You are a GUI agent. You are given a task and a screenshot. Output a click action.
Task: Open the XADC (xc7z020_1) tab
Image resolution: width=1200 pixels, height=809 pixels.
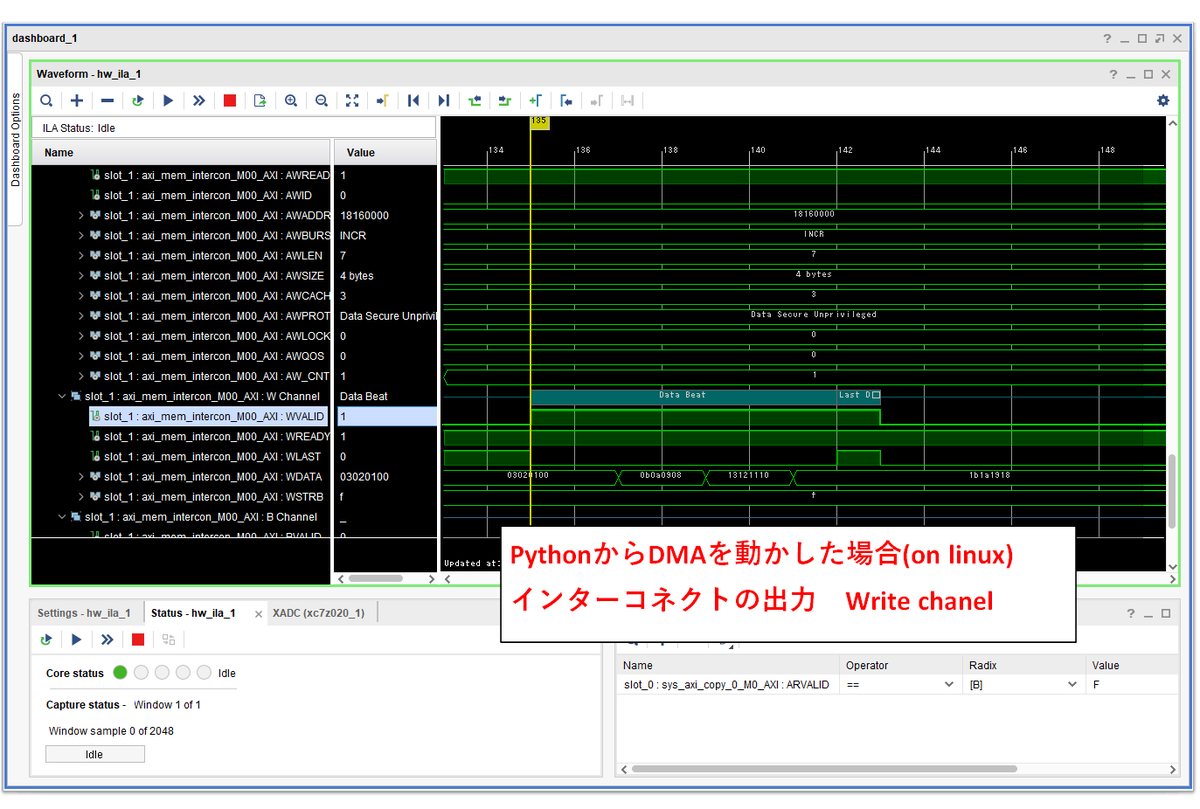point(318,613)
